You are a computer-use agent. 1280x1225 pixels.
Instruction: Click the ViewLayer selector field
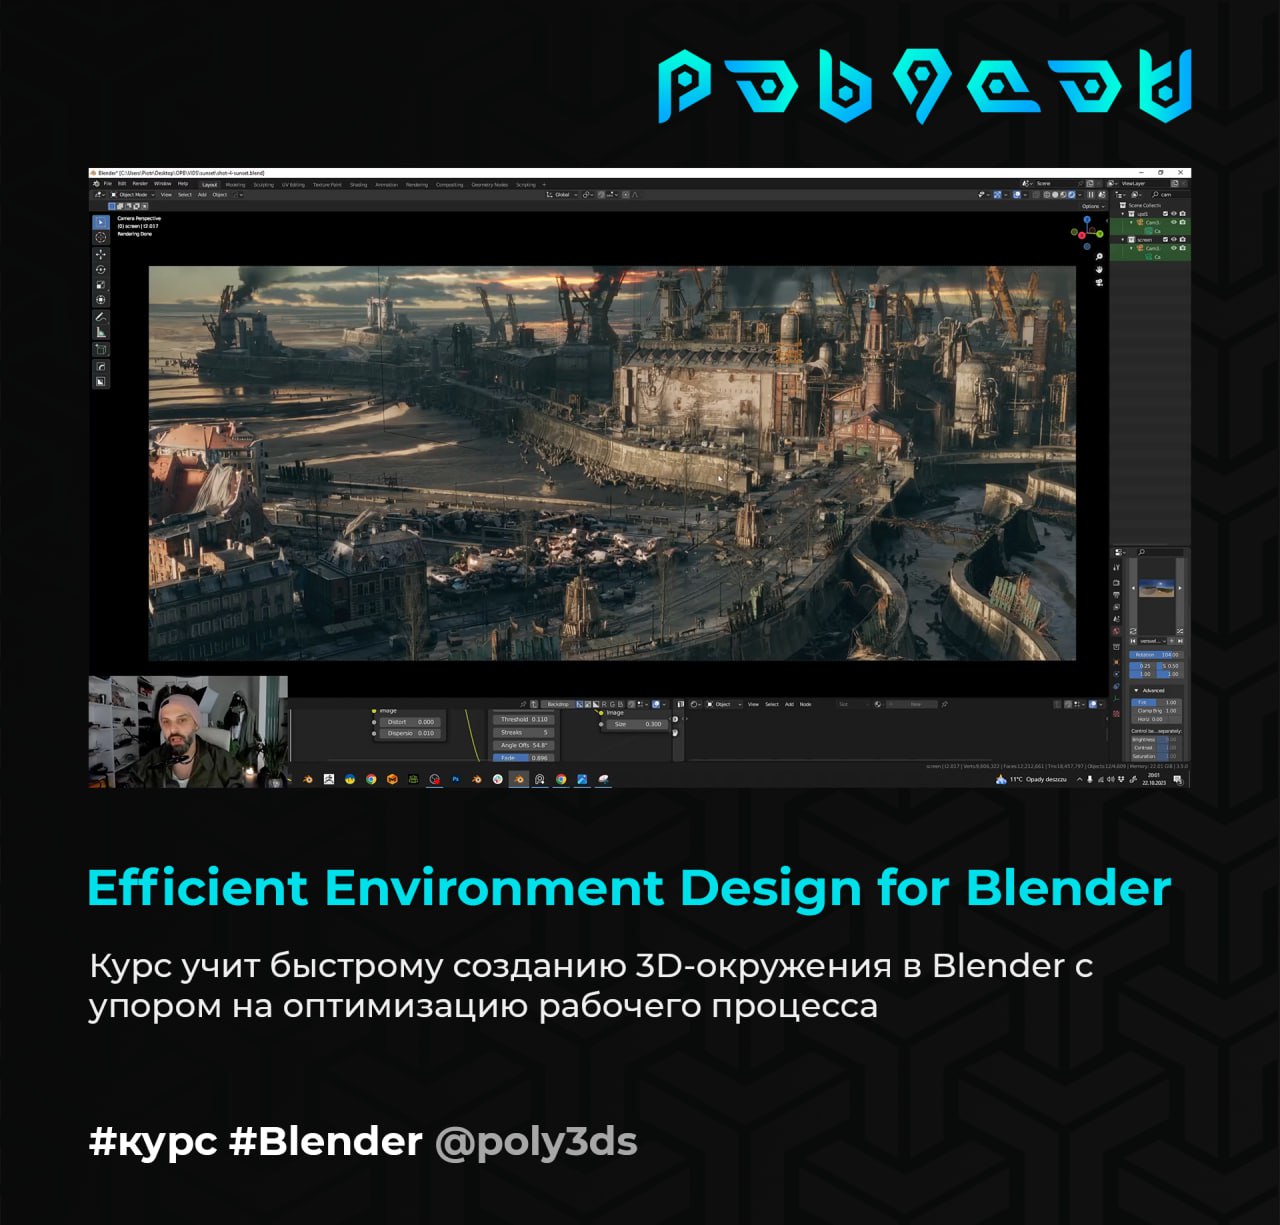(x=1145, y=184)
